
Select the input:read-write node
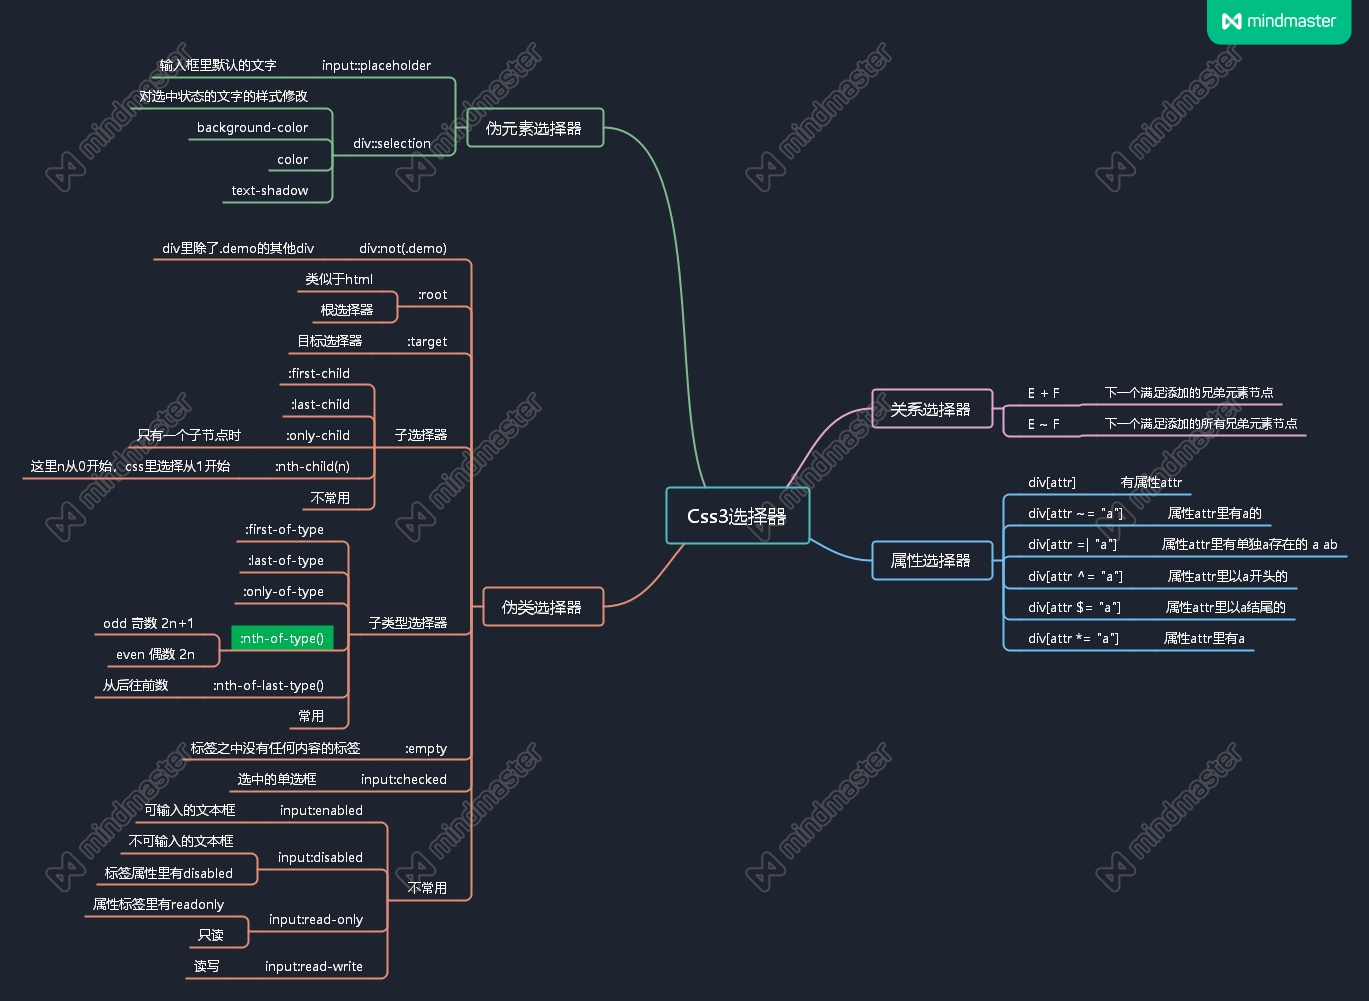tap(313, 967)
